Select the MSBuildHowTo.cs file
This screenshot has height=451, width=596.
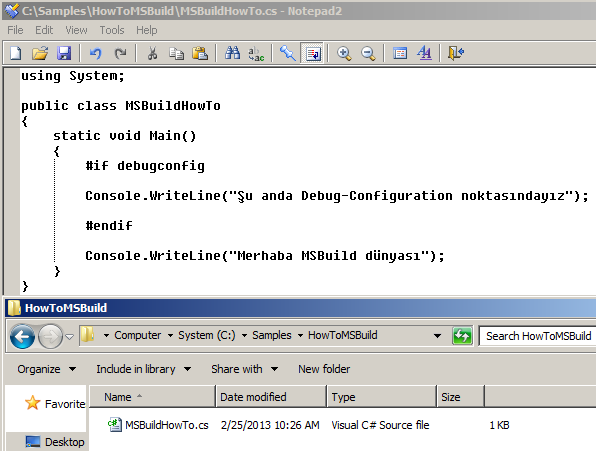(166, 425)
